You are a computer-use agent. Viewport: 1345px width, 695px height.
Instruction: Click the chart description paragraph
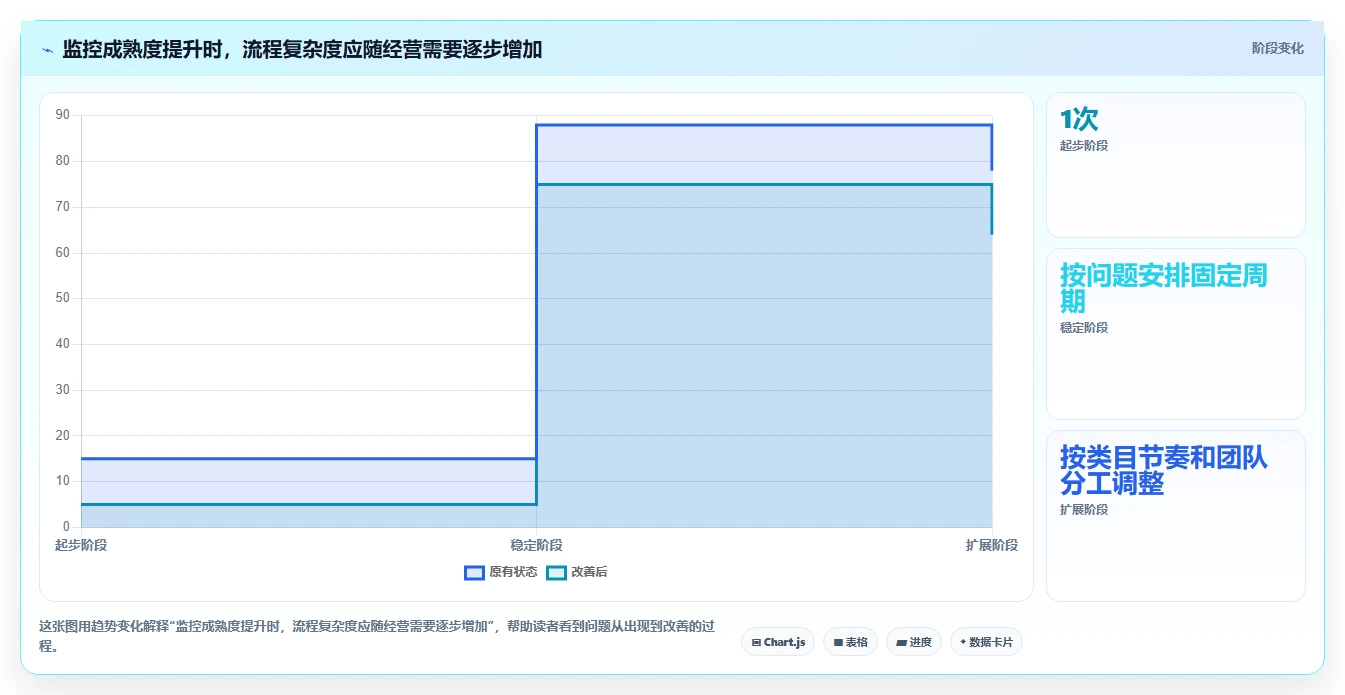pos(378,636)
